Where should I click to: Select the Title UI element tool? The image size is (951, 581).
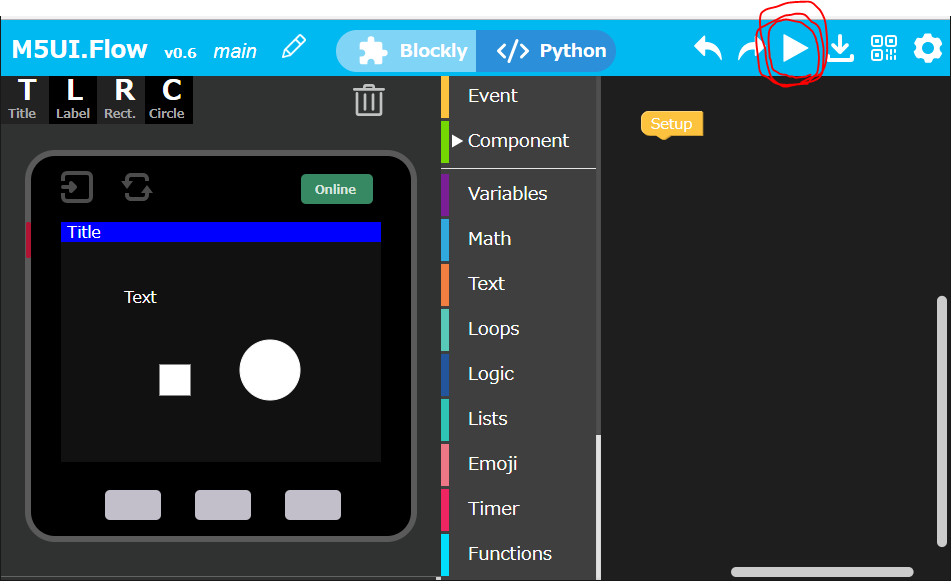(24, 99)
